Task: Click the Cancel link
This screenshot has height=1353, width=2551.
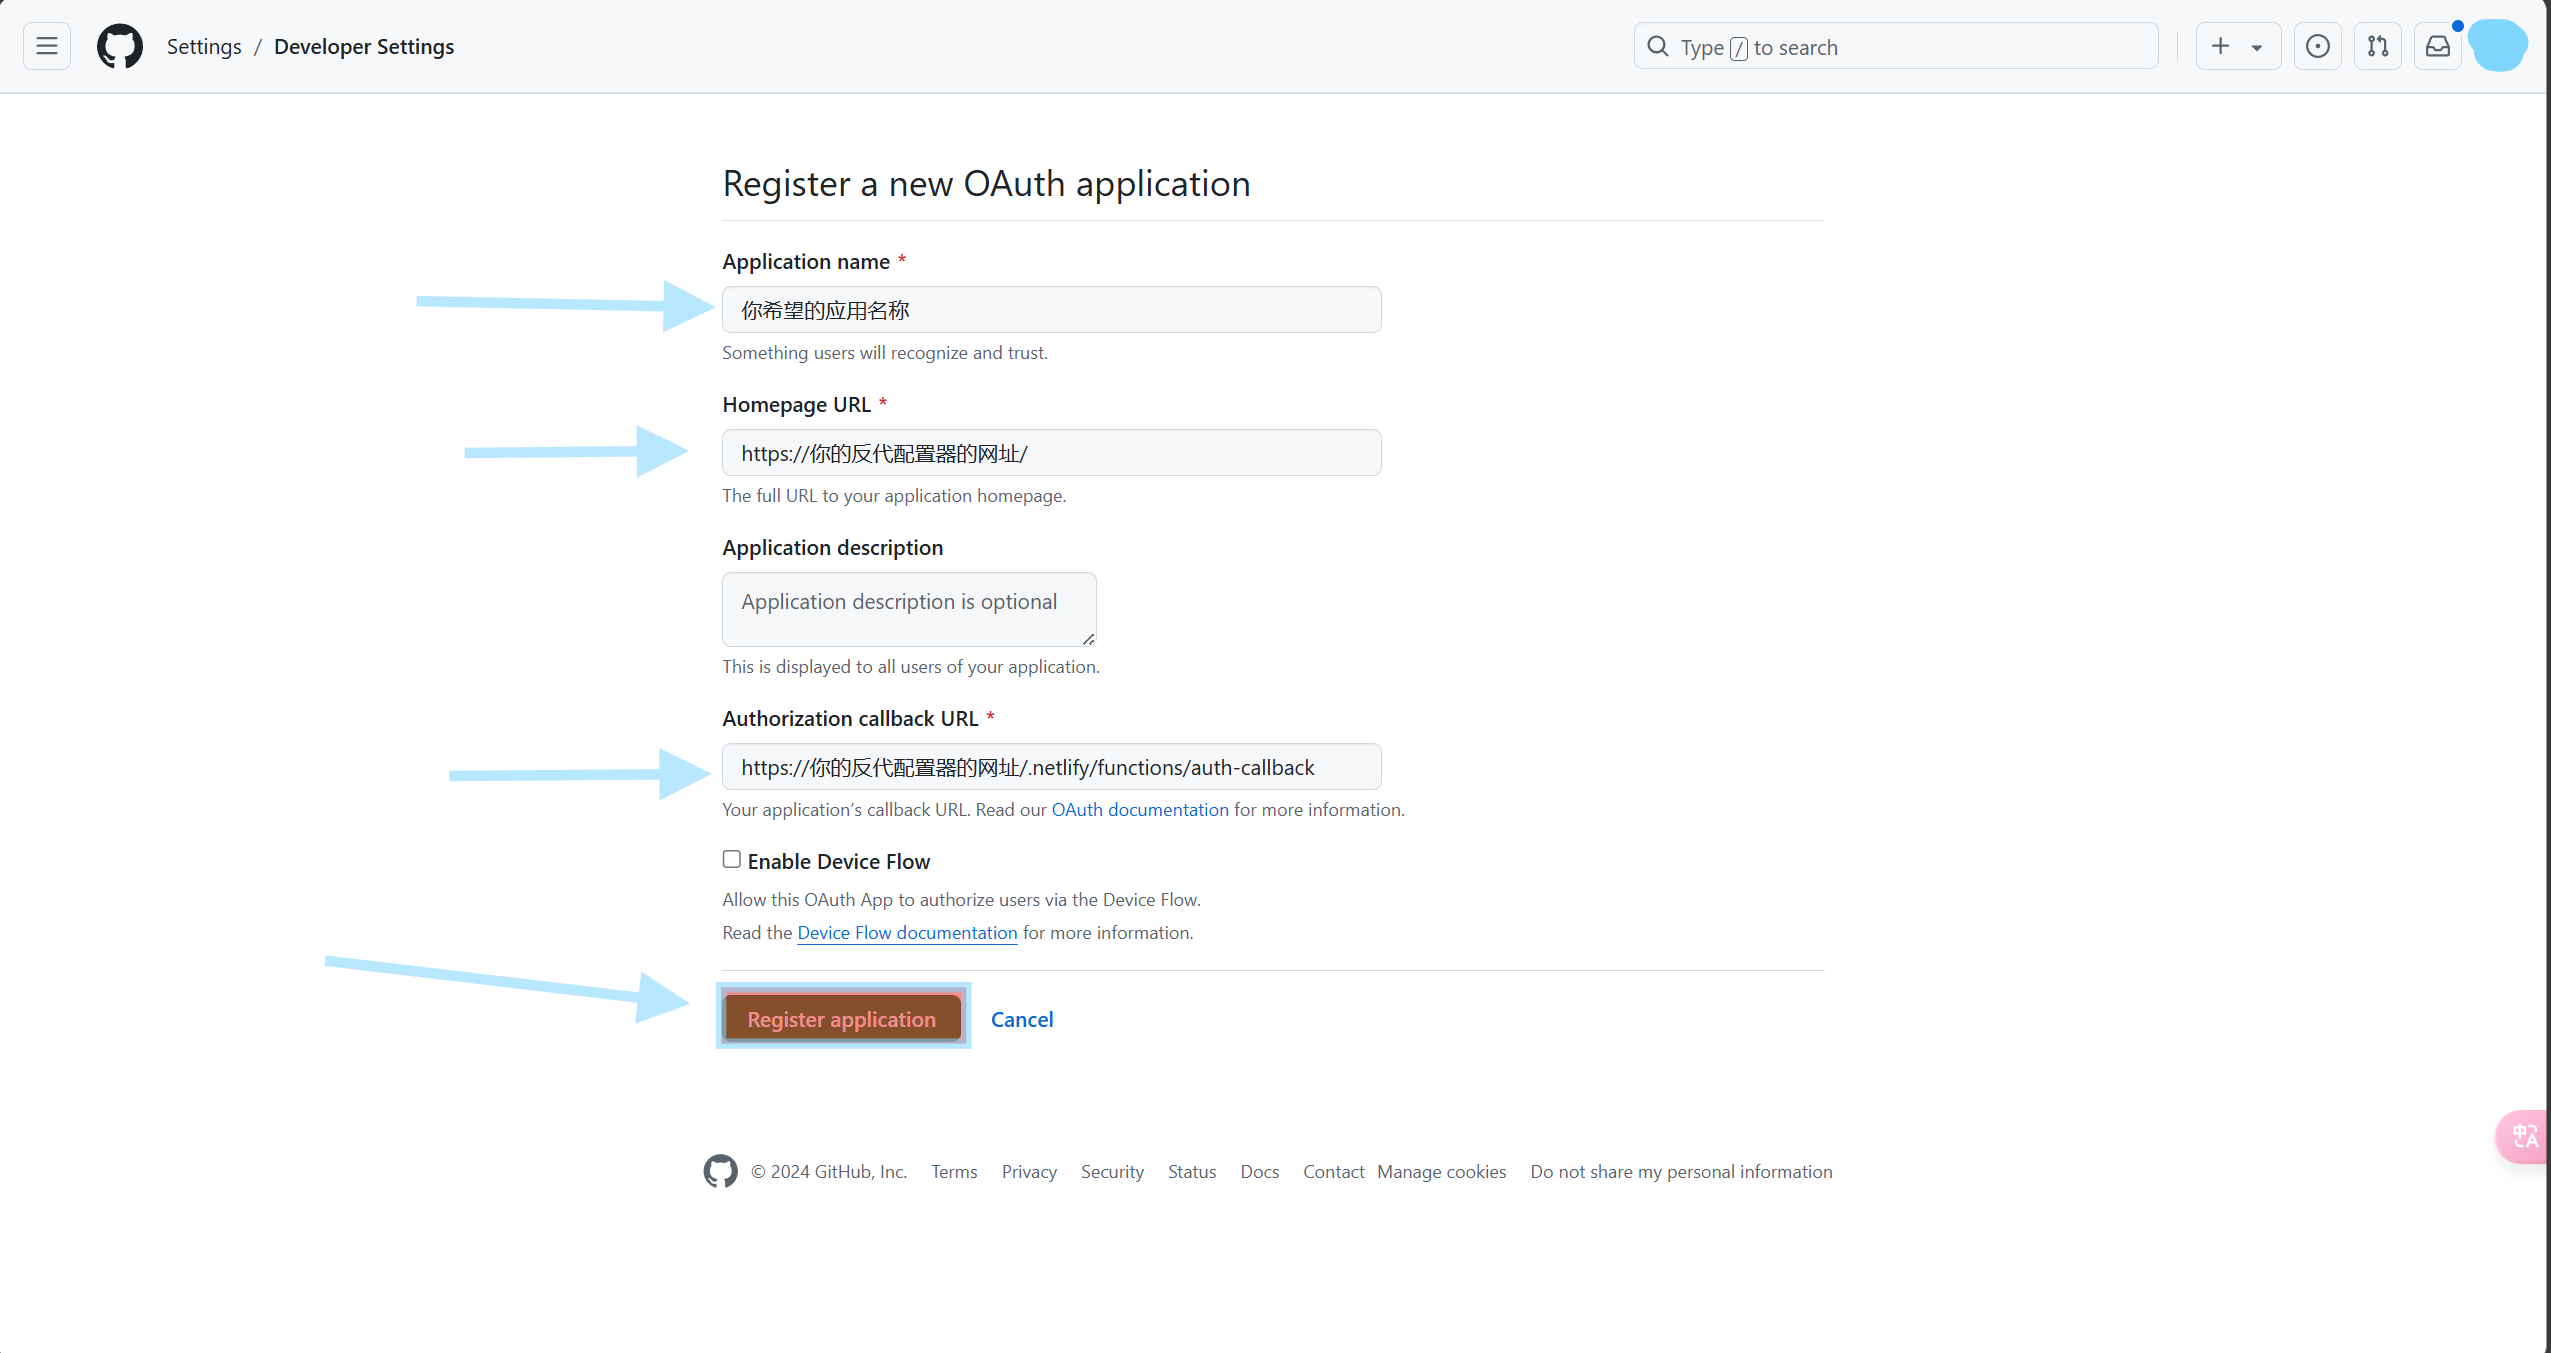Action: [1022, 1019]
